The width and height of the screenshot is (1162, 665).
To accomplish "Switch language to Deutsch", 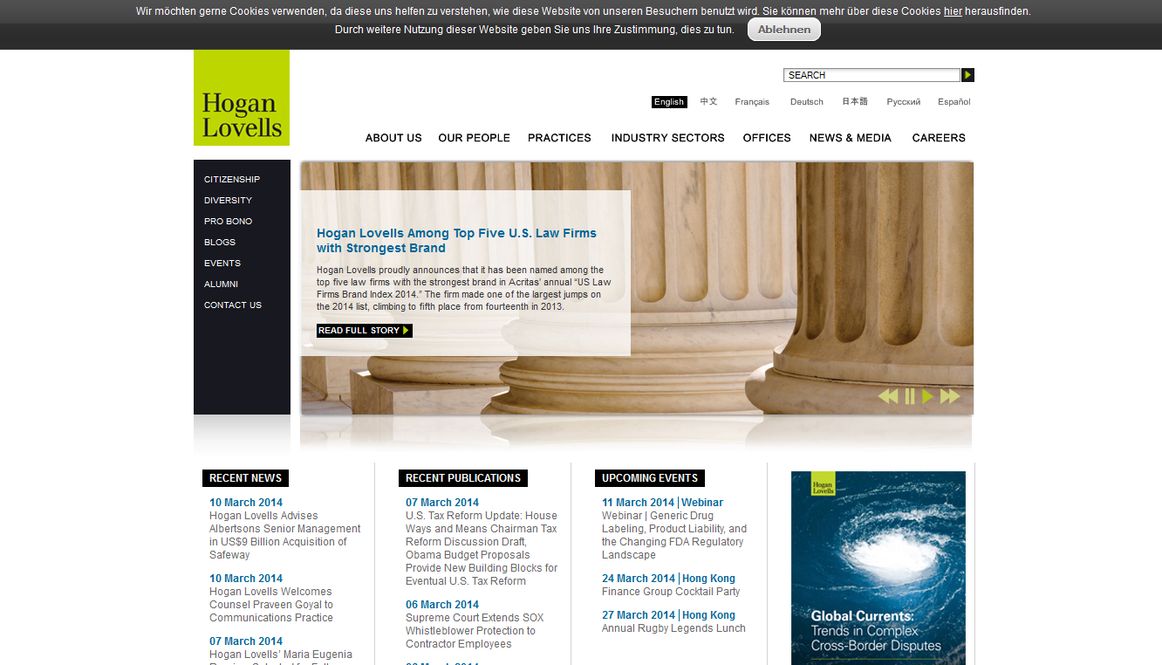I will click(806, 102).
